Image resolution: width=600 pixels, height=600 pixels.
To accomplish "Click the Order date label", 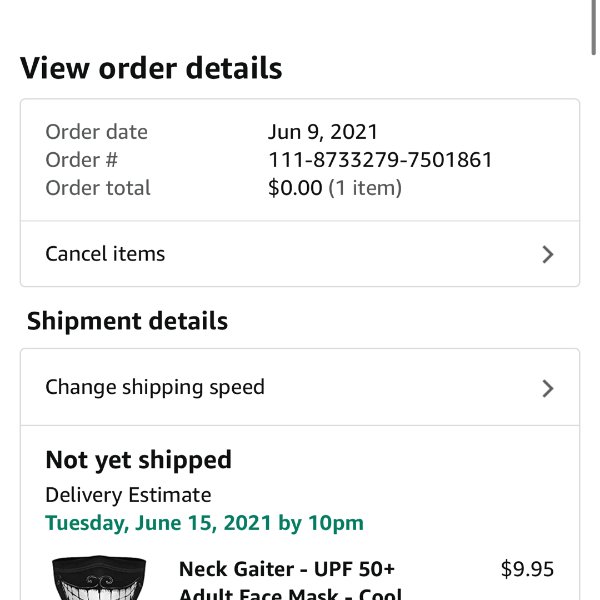I will coord(96,132).
